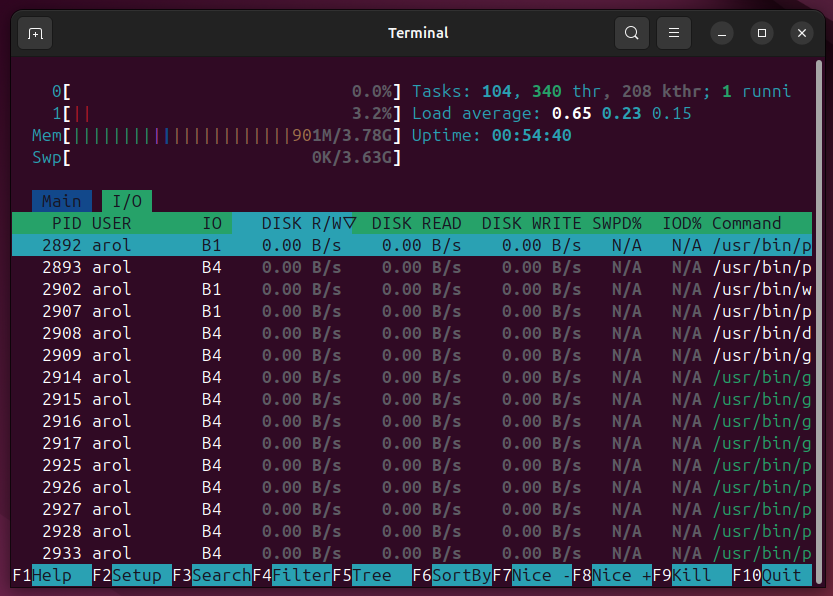This screenshot has width=833, height=596.
Task: Sort by the Command column header
Action: click(746, 223)
